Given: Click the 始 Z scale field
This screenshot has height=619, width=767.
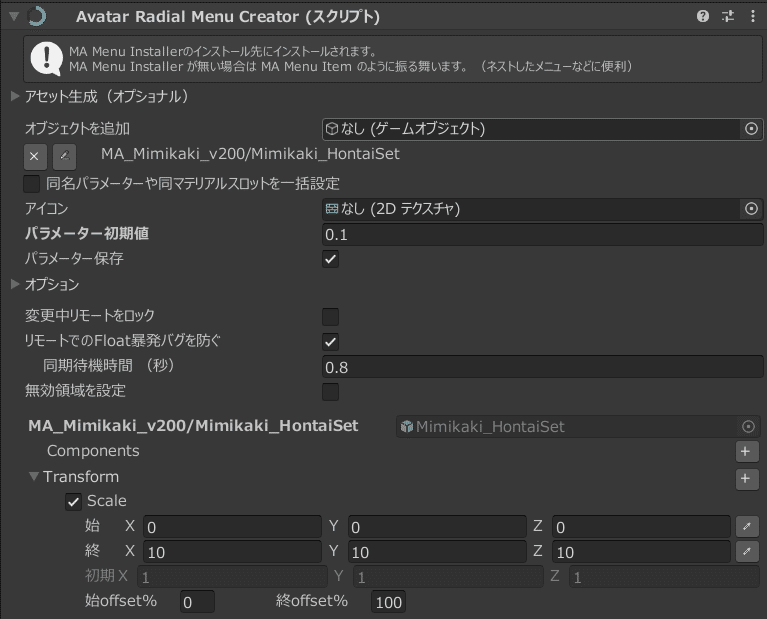Looking at the screenshot, I should point(641,527).
